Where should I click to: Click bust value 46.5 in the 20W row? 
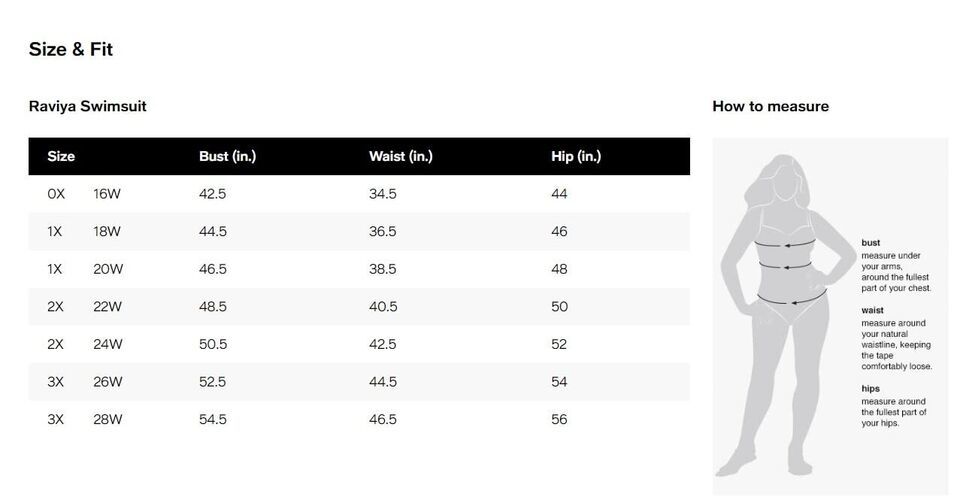(x=213, y=269)
